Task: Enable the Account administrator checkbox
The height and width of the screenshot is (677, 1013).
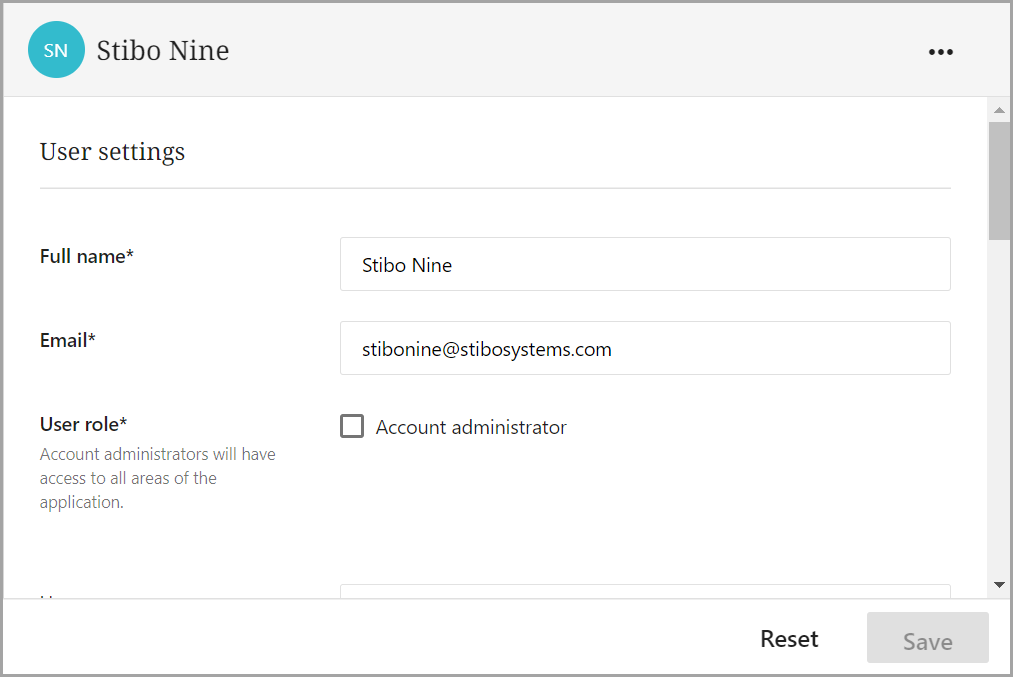Action: pyautogui.click(x=352, y=427)
